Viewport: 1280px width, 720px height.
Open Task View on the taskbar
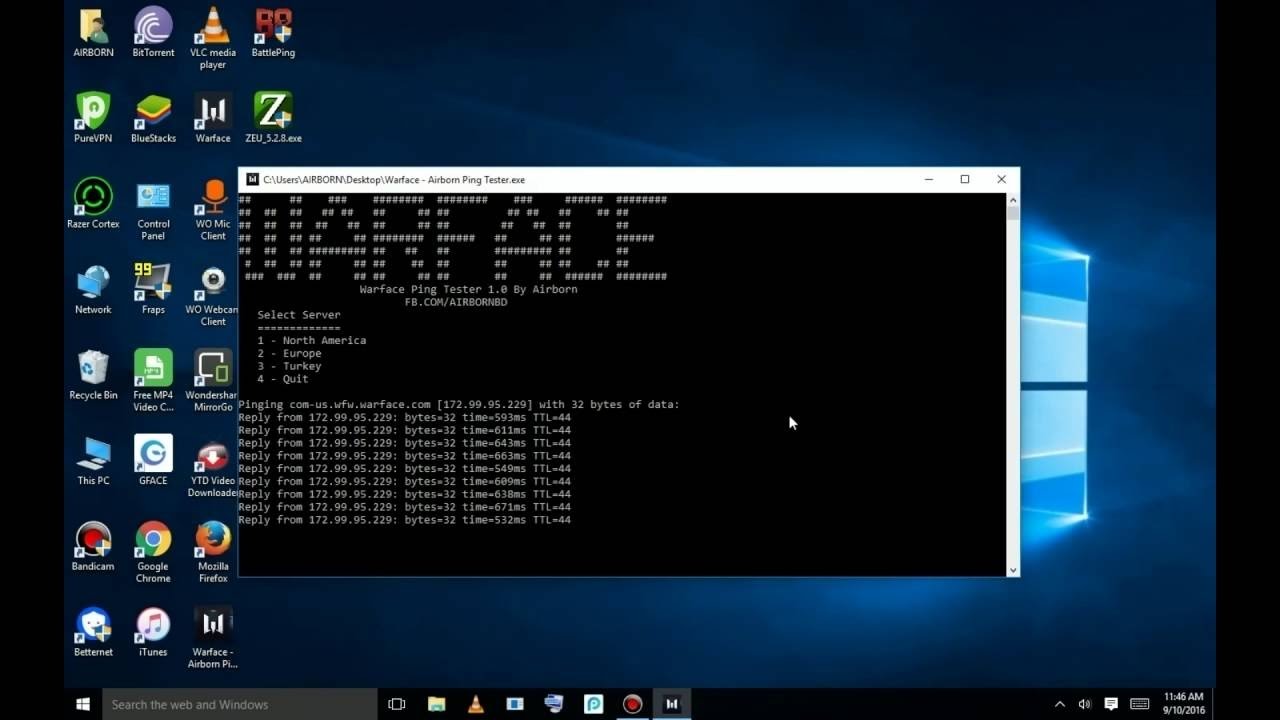point(396,704)
